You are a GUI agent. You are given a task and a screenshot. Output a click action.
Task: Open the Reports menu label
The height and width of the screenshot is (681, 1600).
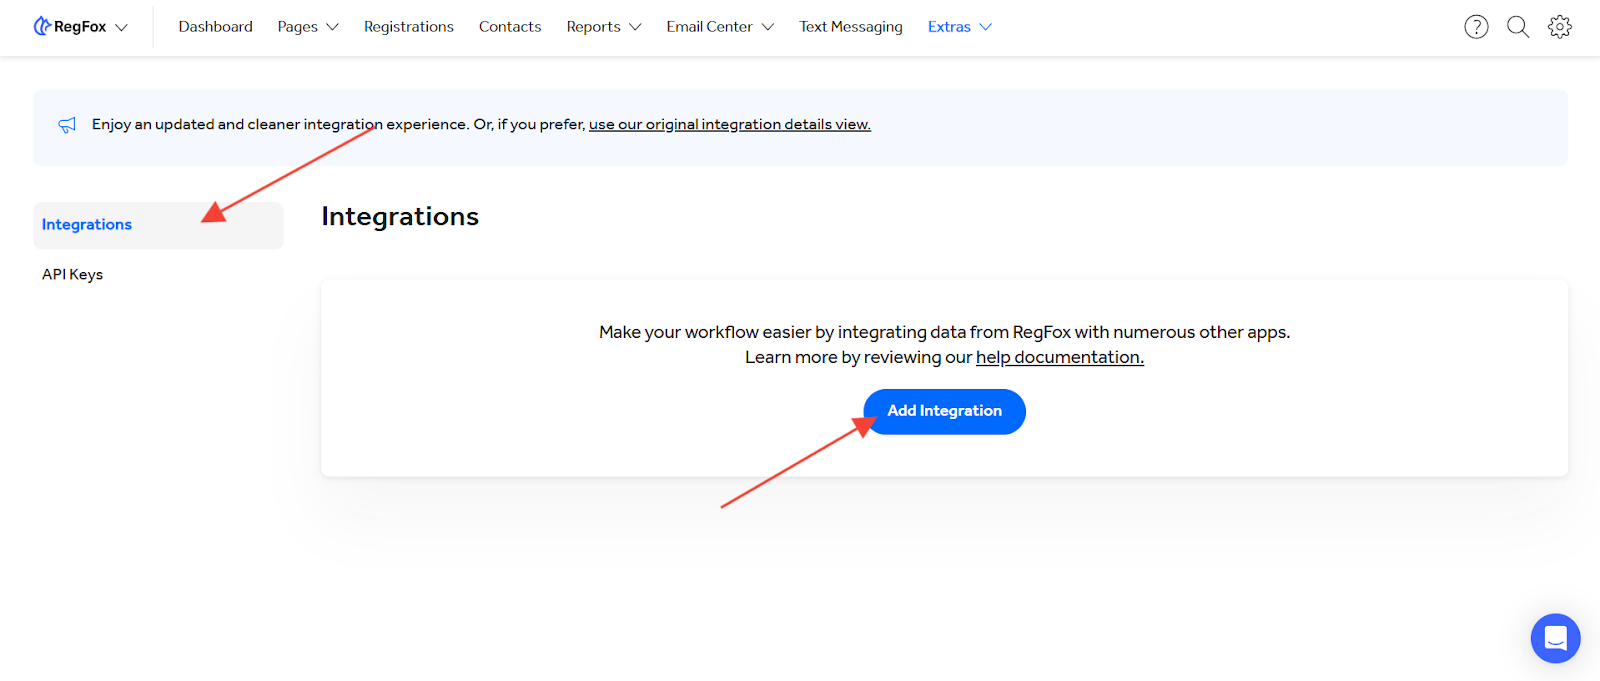pyautogui.click(x=593, y=27)
